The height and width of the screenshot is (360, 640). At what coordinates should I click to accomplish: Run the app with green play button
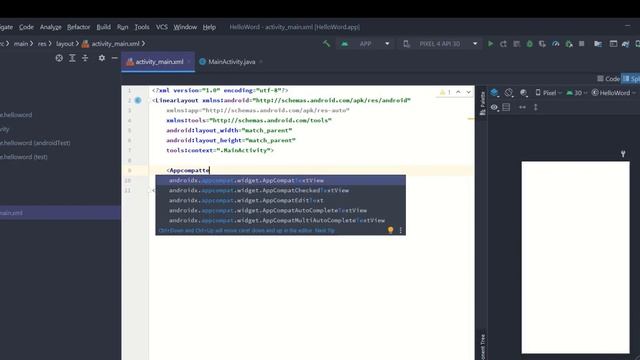coord(491,44)
